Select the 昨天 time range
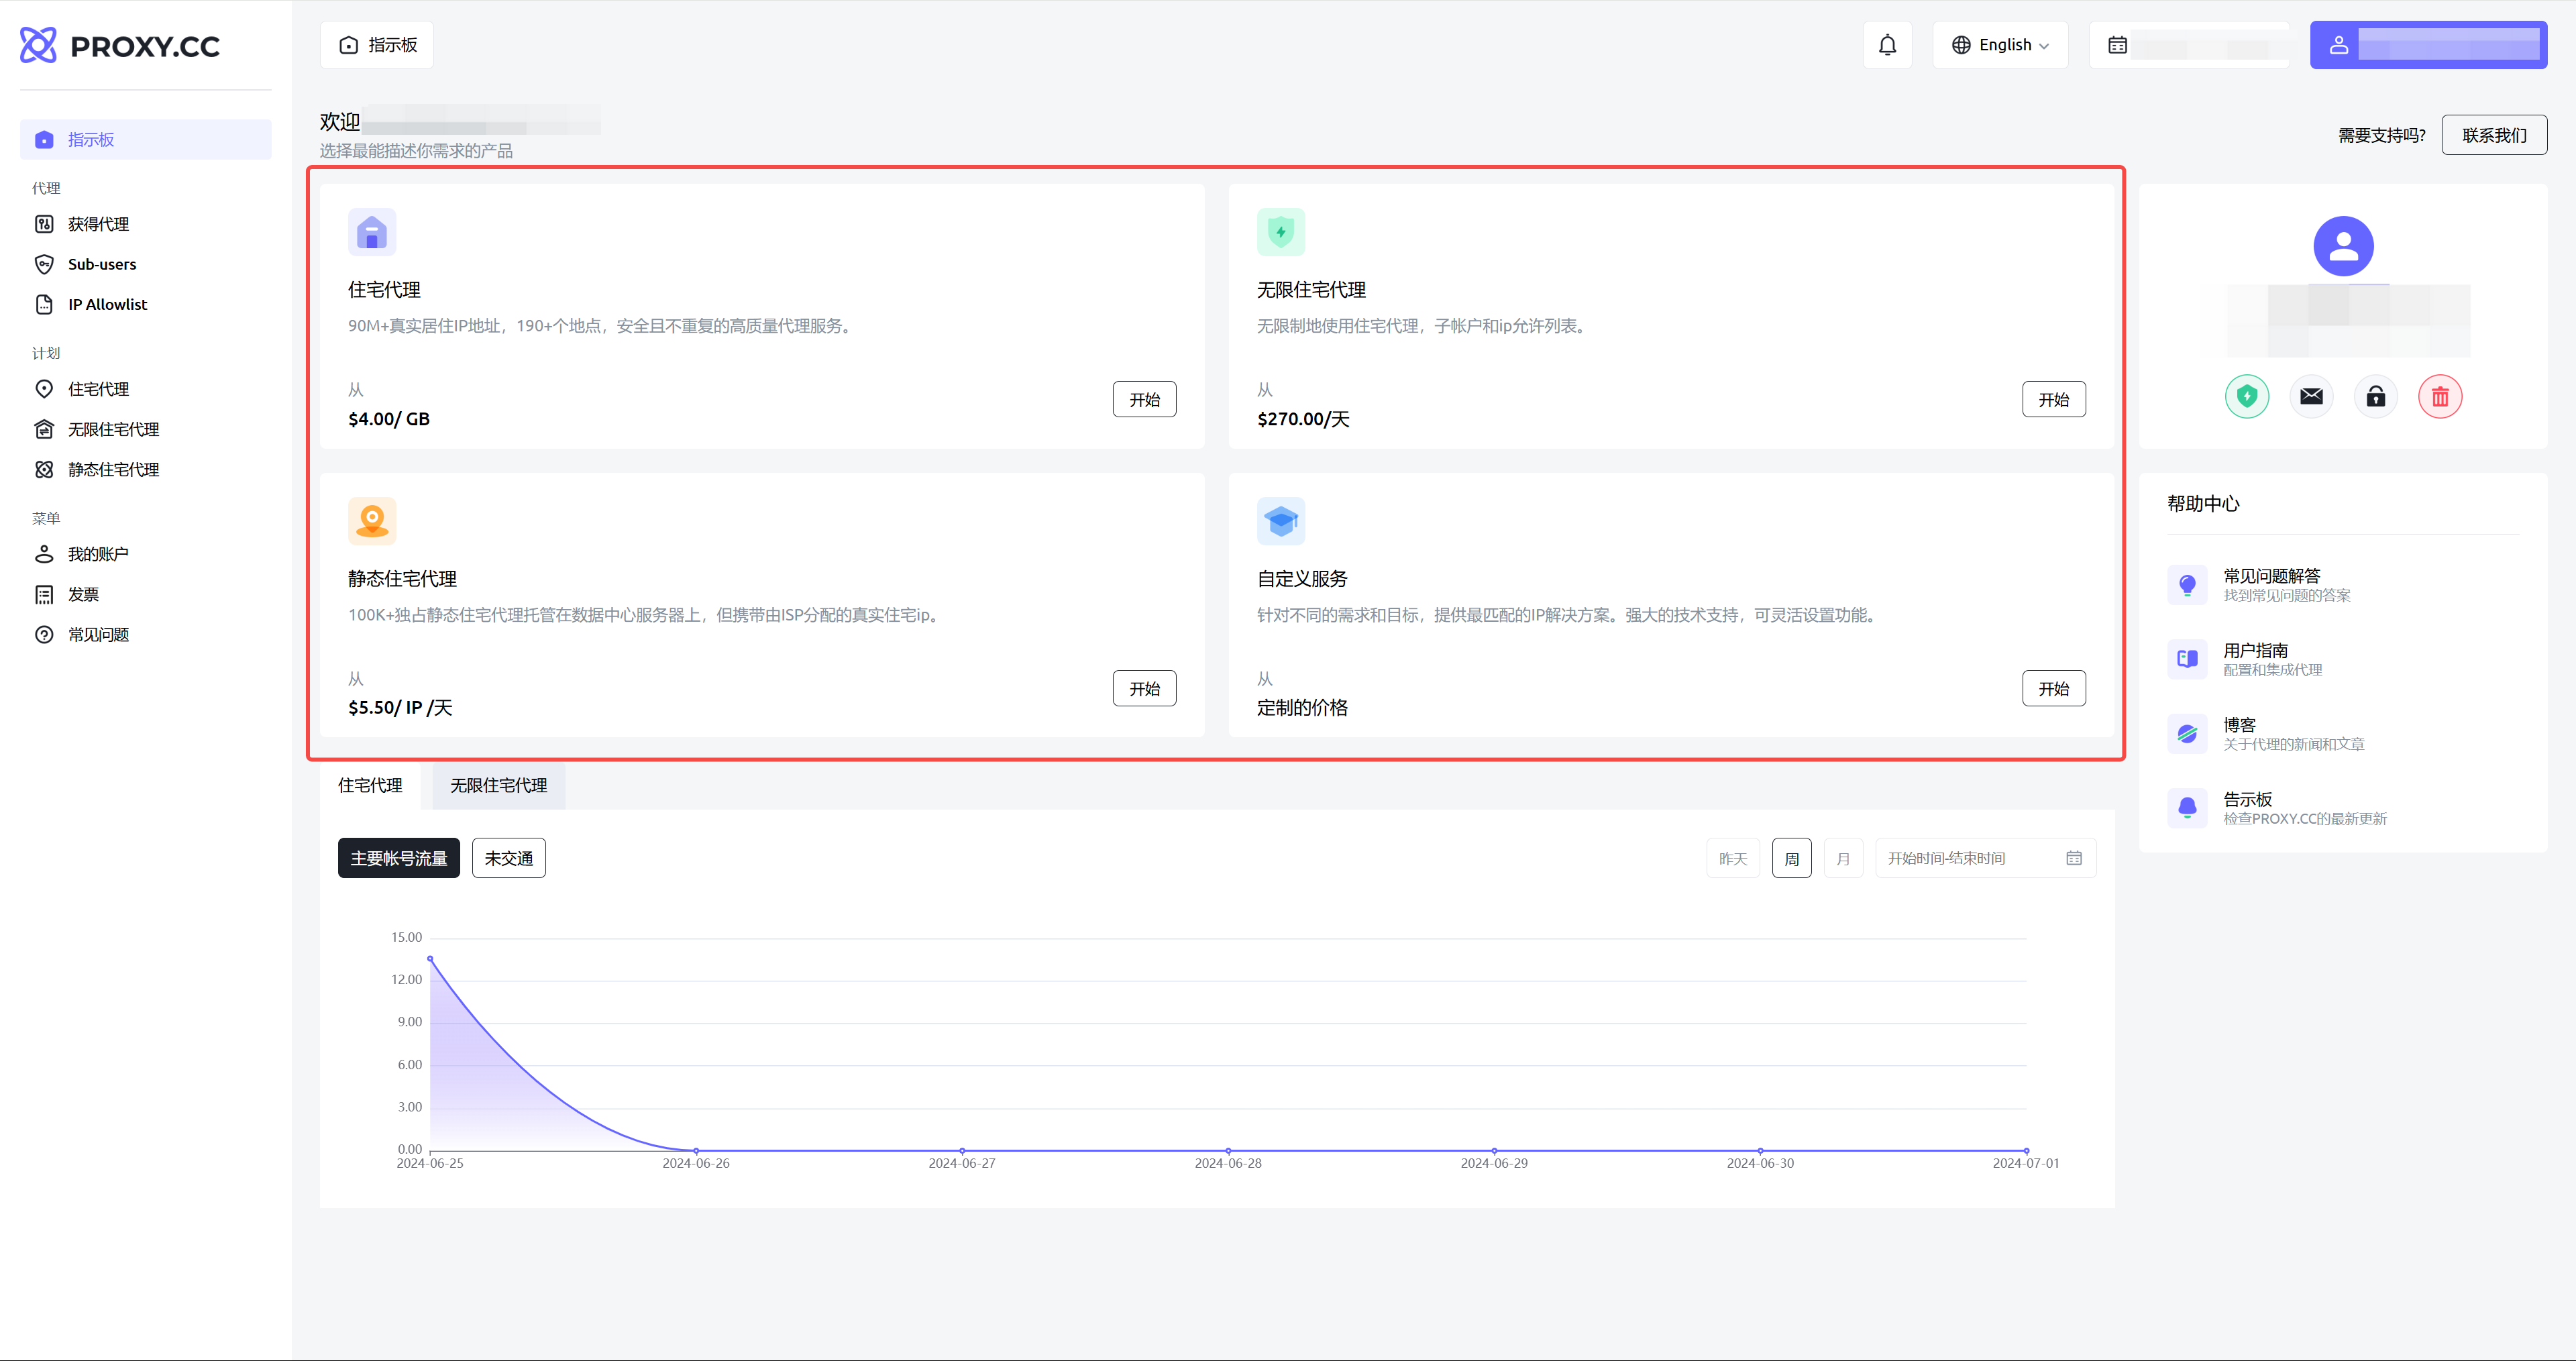This screenshot has height=1361, width=2576. coord(1733,858)
